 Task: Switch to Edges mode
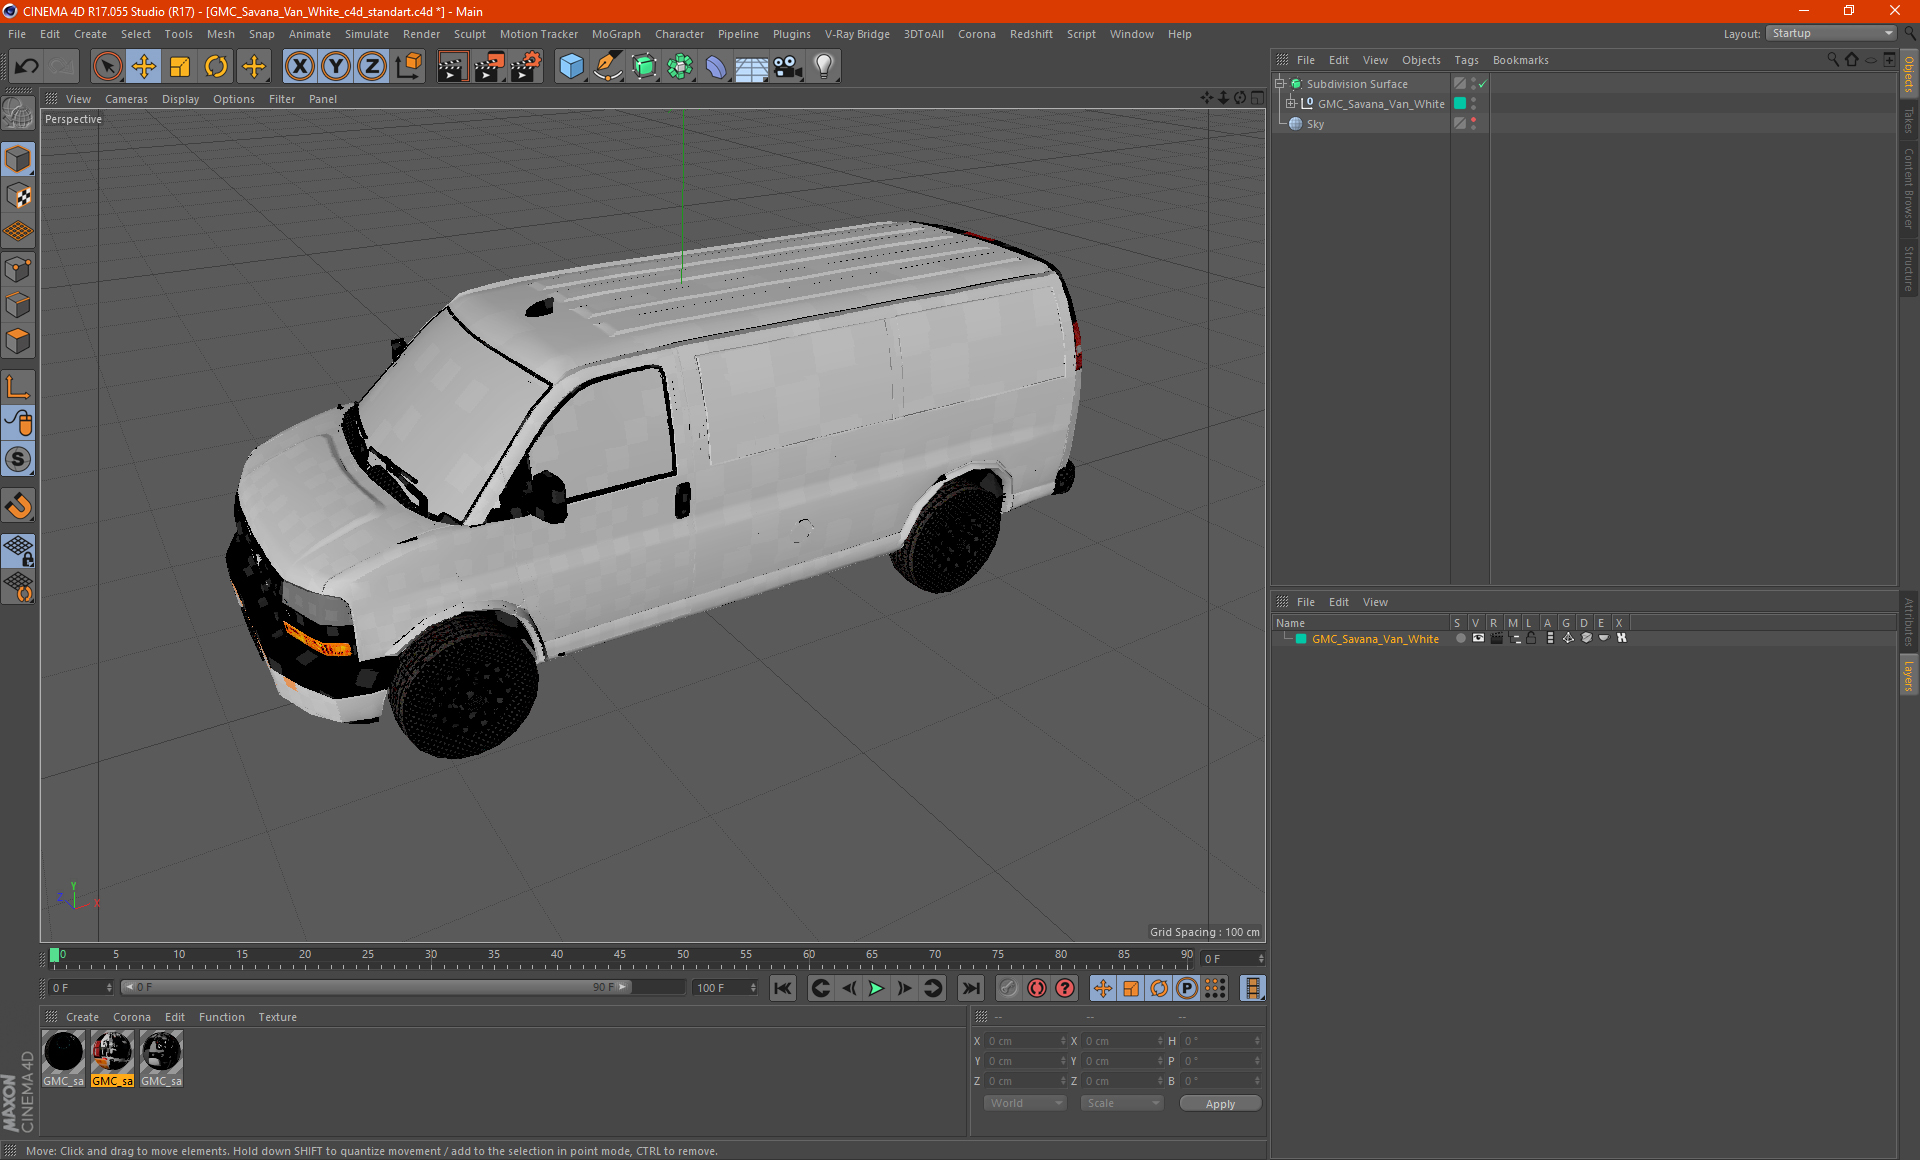18,305
